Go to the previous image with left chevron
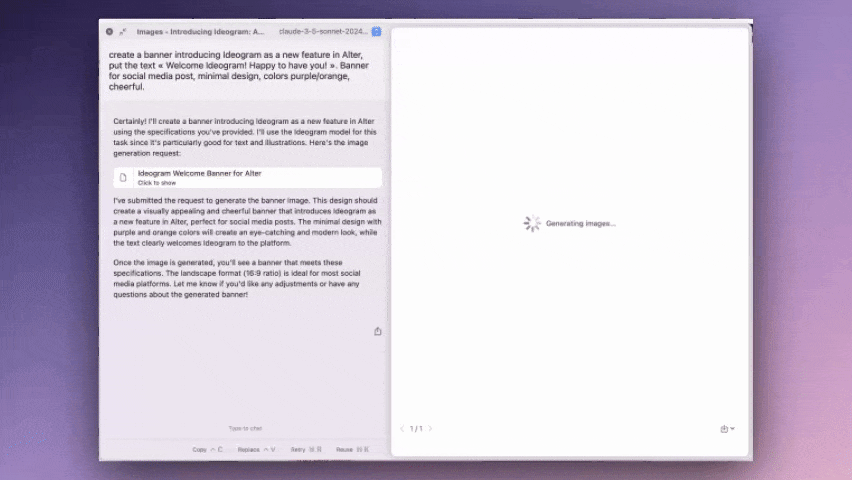This screenshot has width=852, height=480. (402, 428)
